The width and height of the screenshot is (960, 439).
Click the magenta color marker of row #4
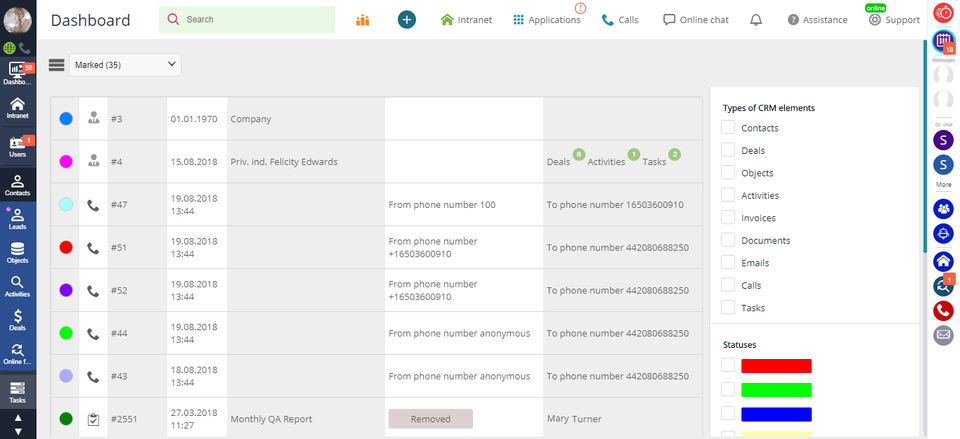(66, 162)
